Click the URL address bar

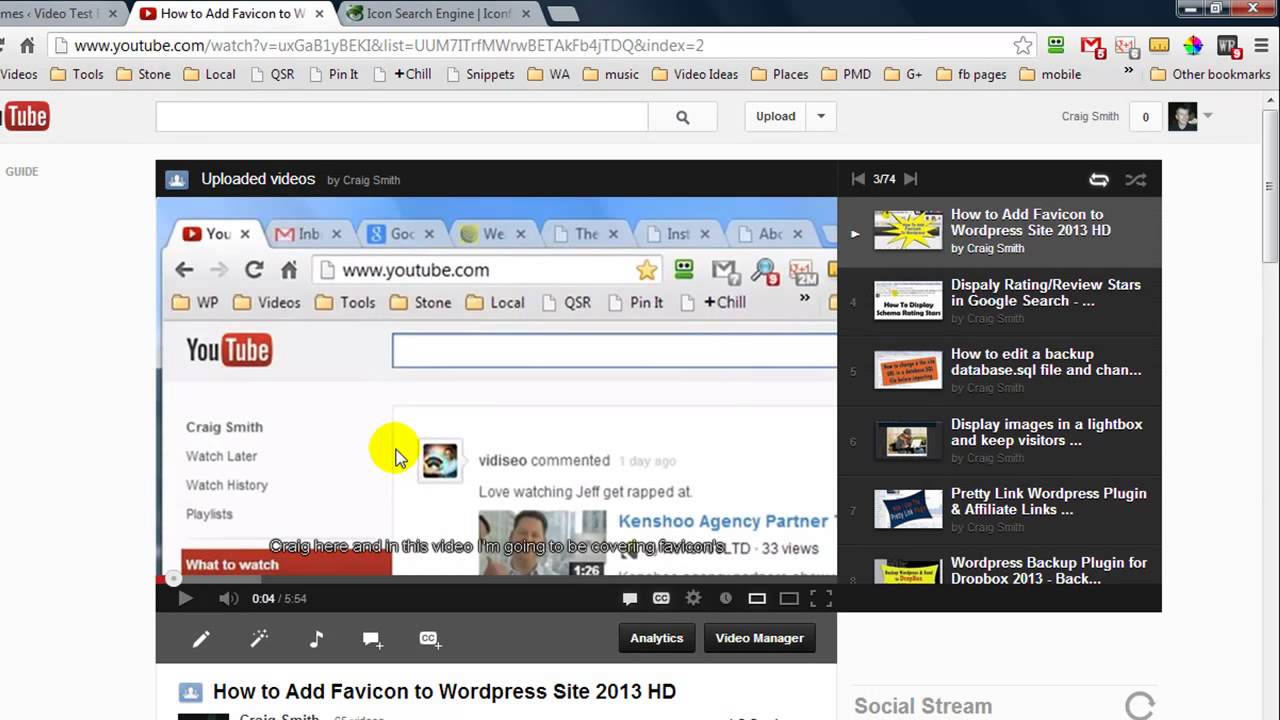click(540, 46)
